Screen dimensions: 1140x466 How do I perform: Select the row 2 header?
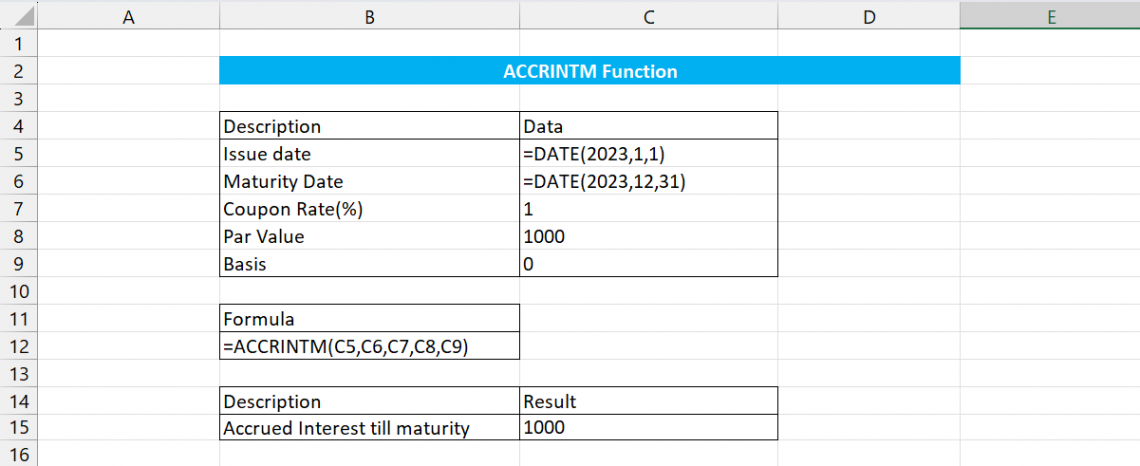click(19, 72)
